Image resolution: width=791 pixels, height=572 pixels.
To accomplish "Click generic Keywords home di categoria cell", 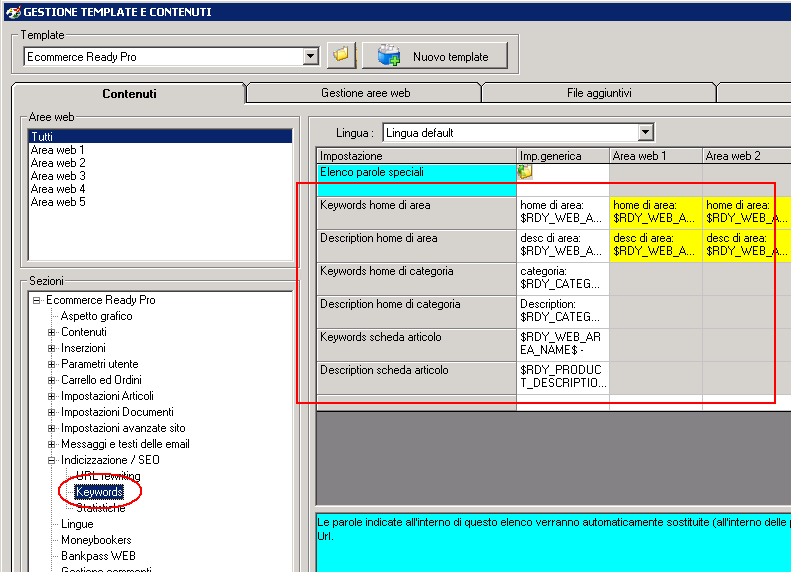I will [563, 278].
